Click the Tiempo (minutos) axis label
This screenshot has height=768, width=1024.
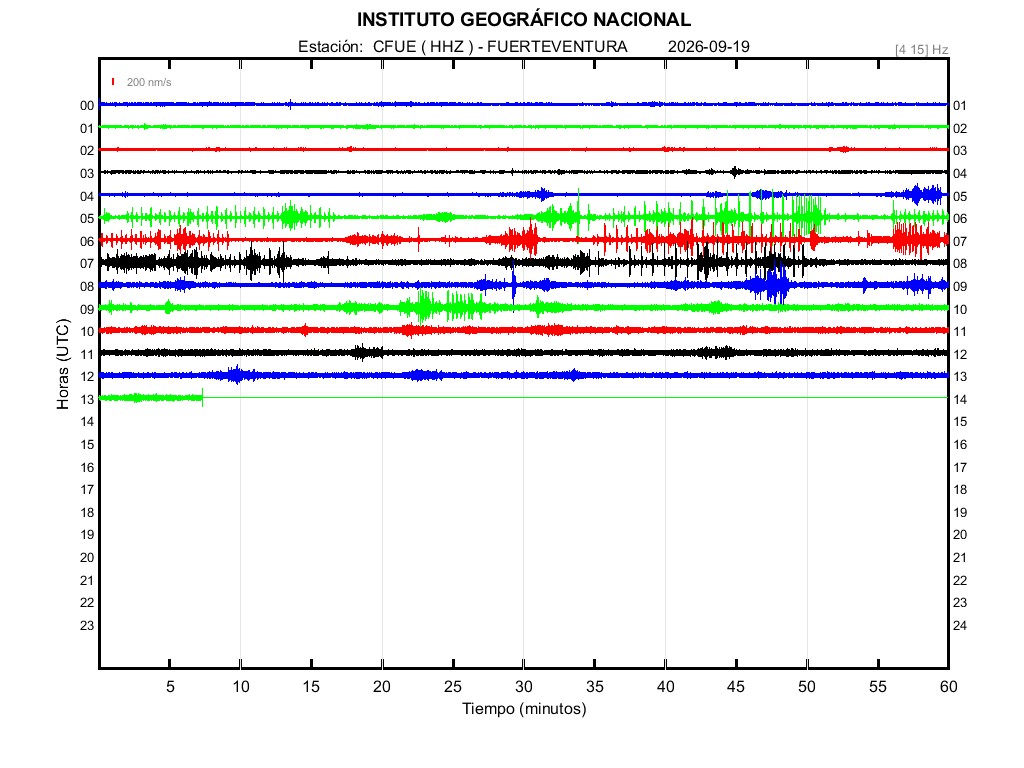[x=524, y=709]
